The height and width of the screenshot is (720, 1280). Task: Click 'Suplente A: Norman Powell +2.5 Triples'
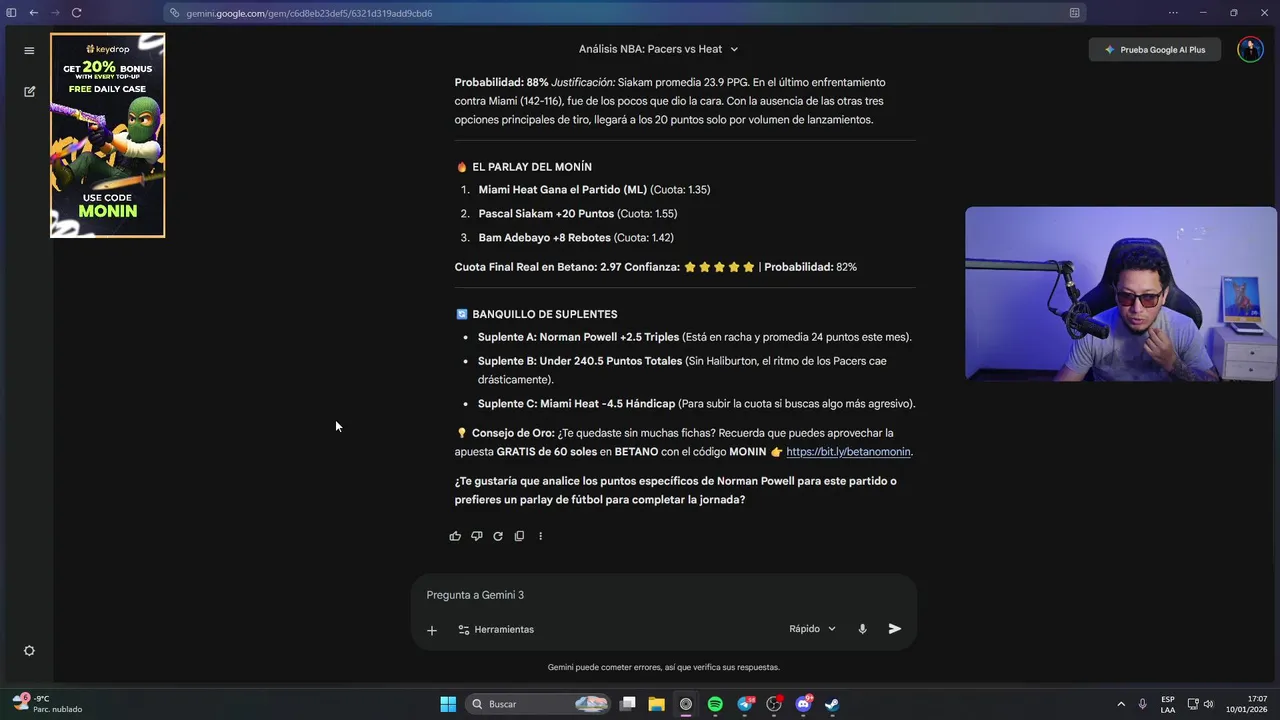[578, 337]
